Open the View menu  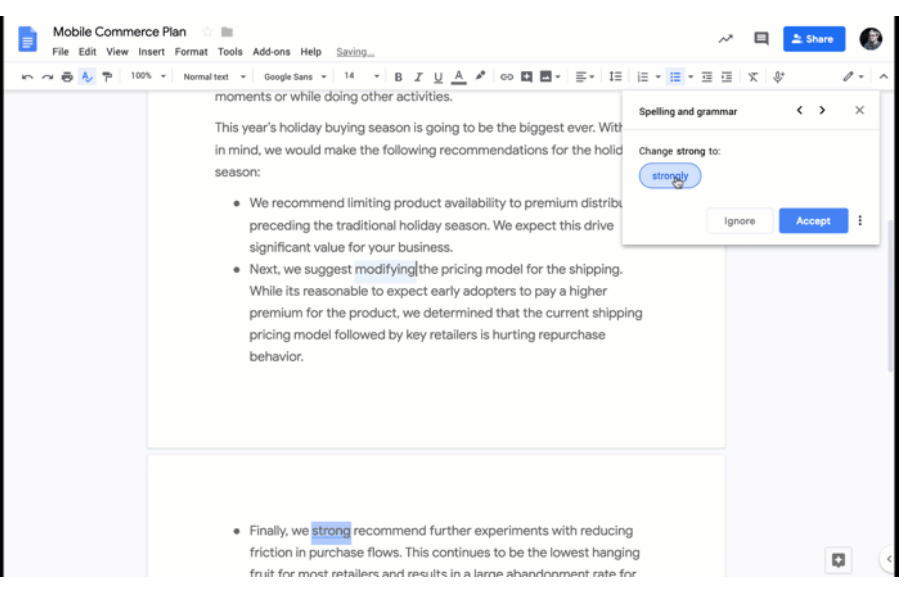click(x=117, y=52)
